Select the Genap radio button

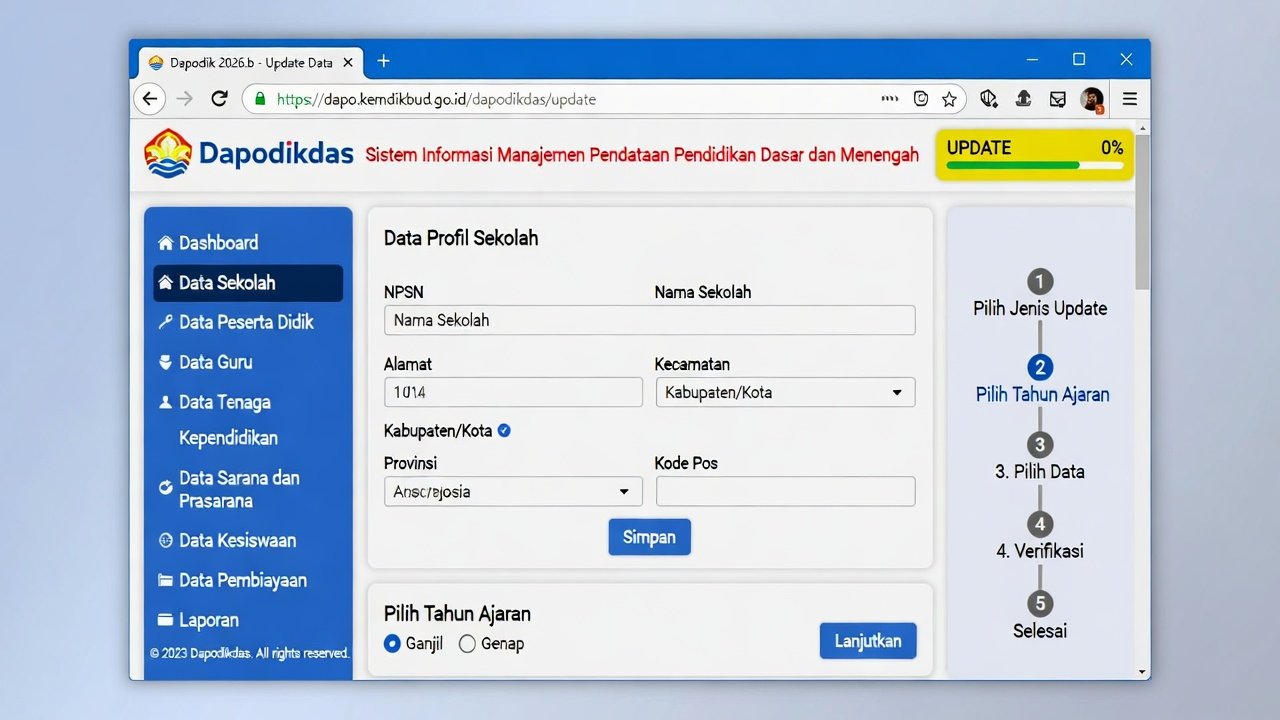[467, 644]
